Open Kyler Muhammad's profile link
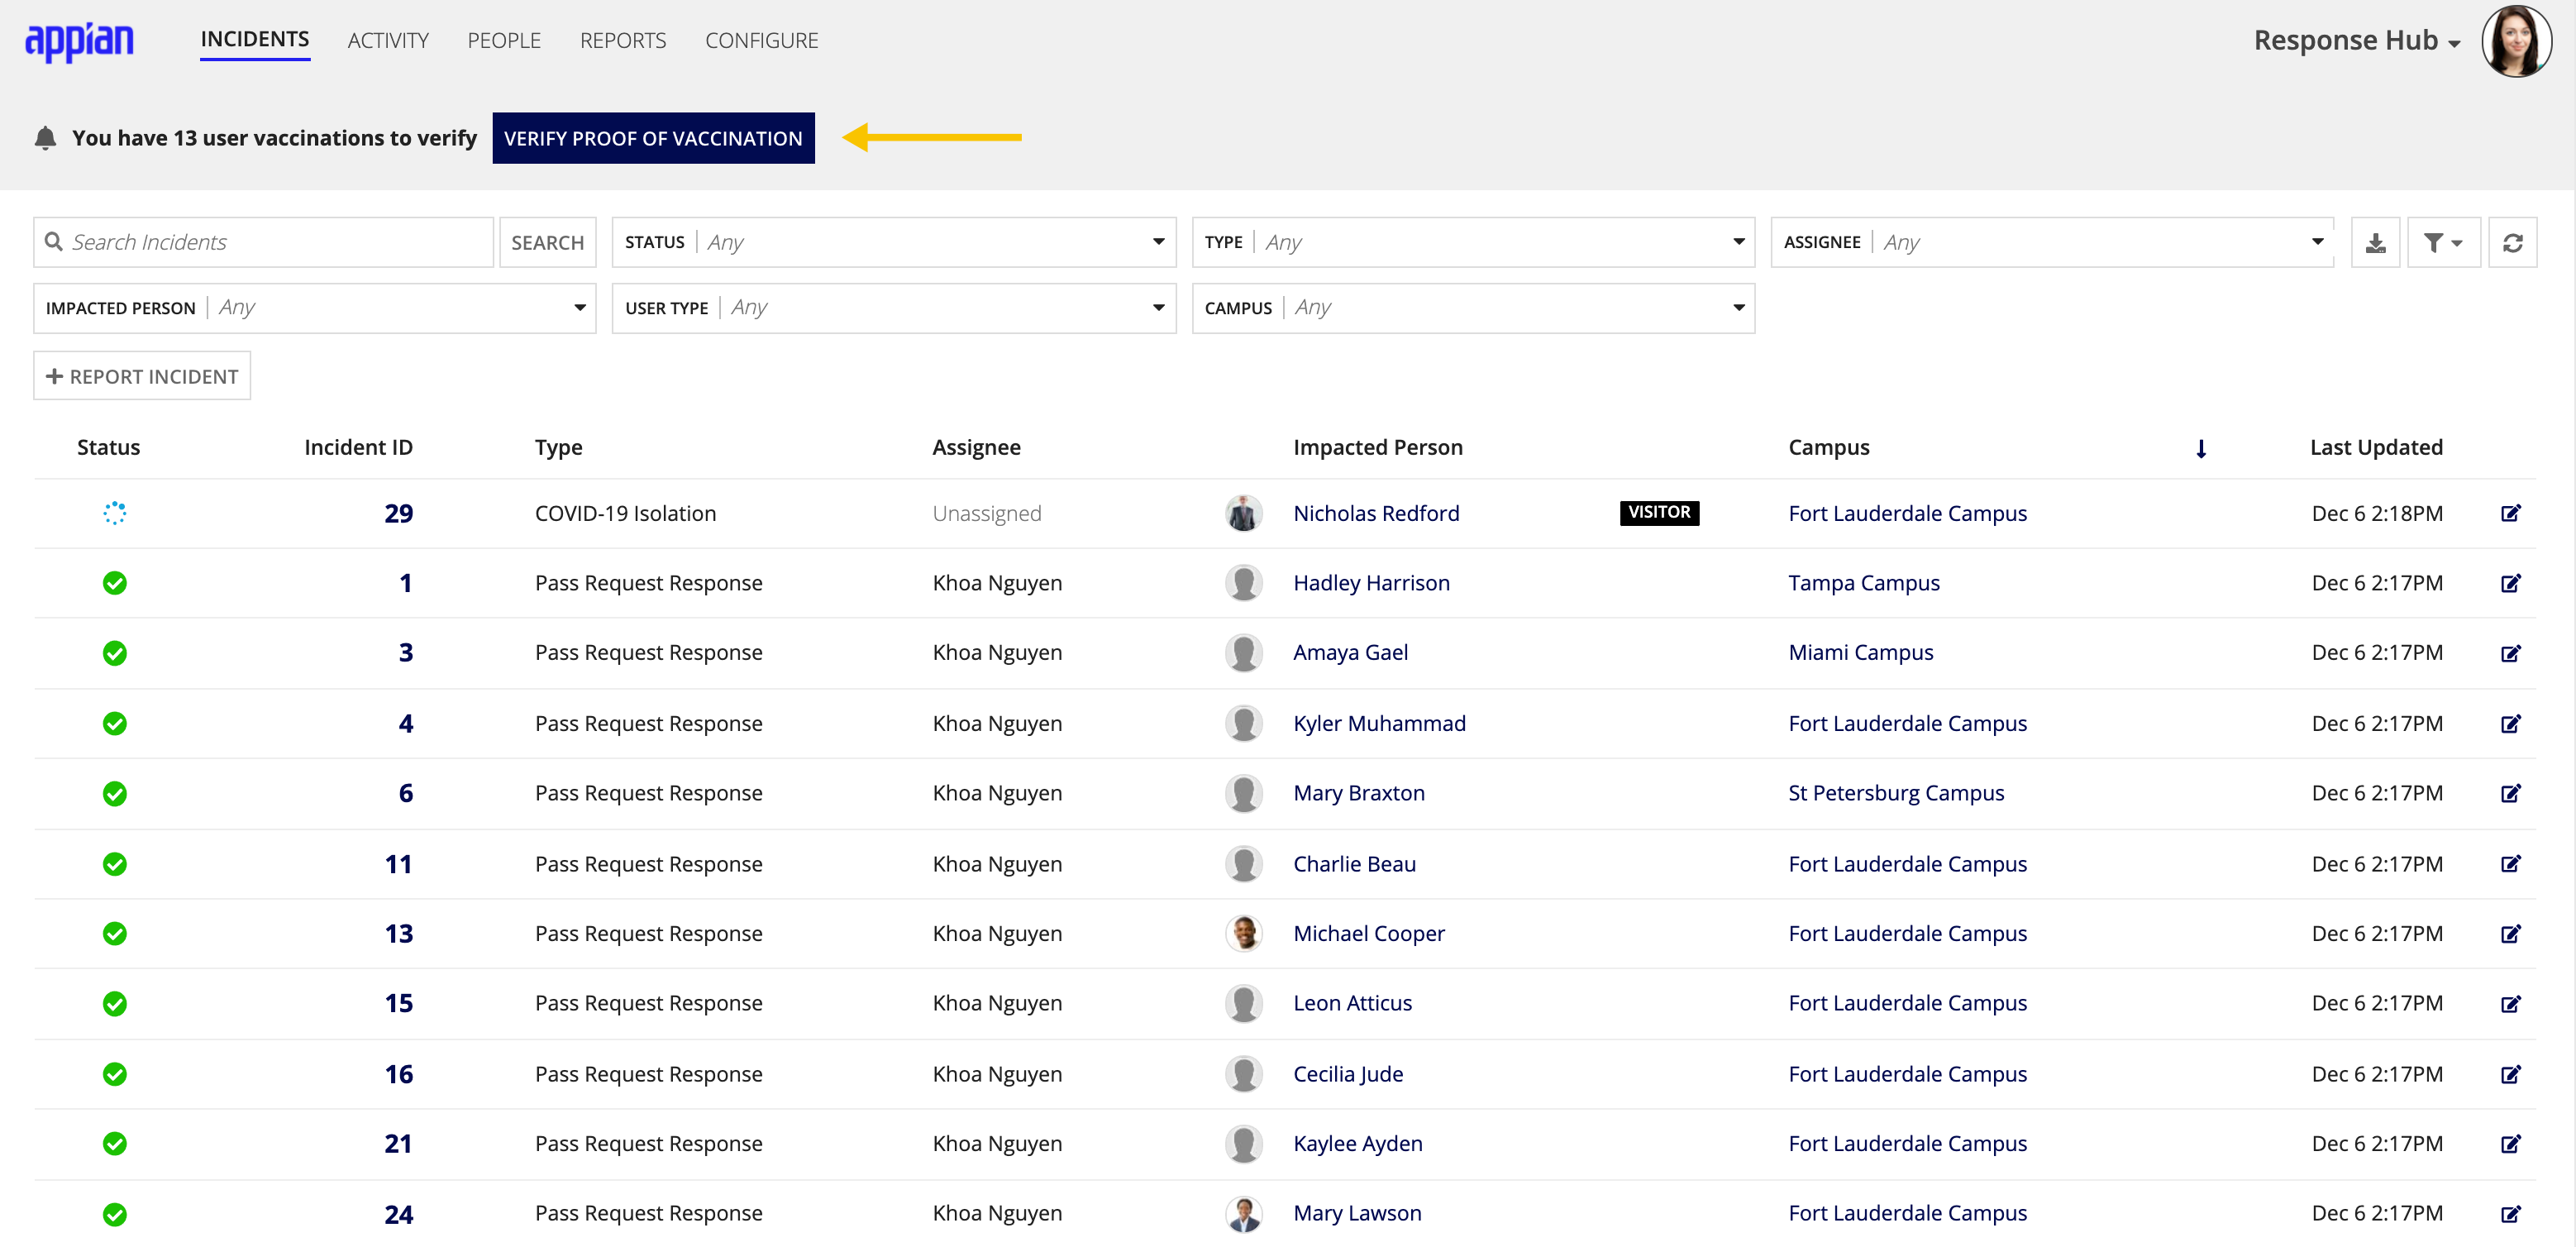 1379,723
